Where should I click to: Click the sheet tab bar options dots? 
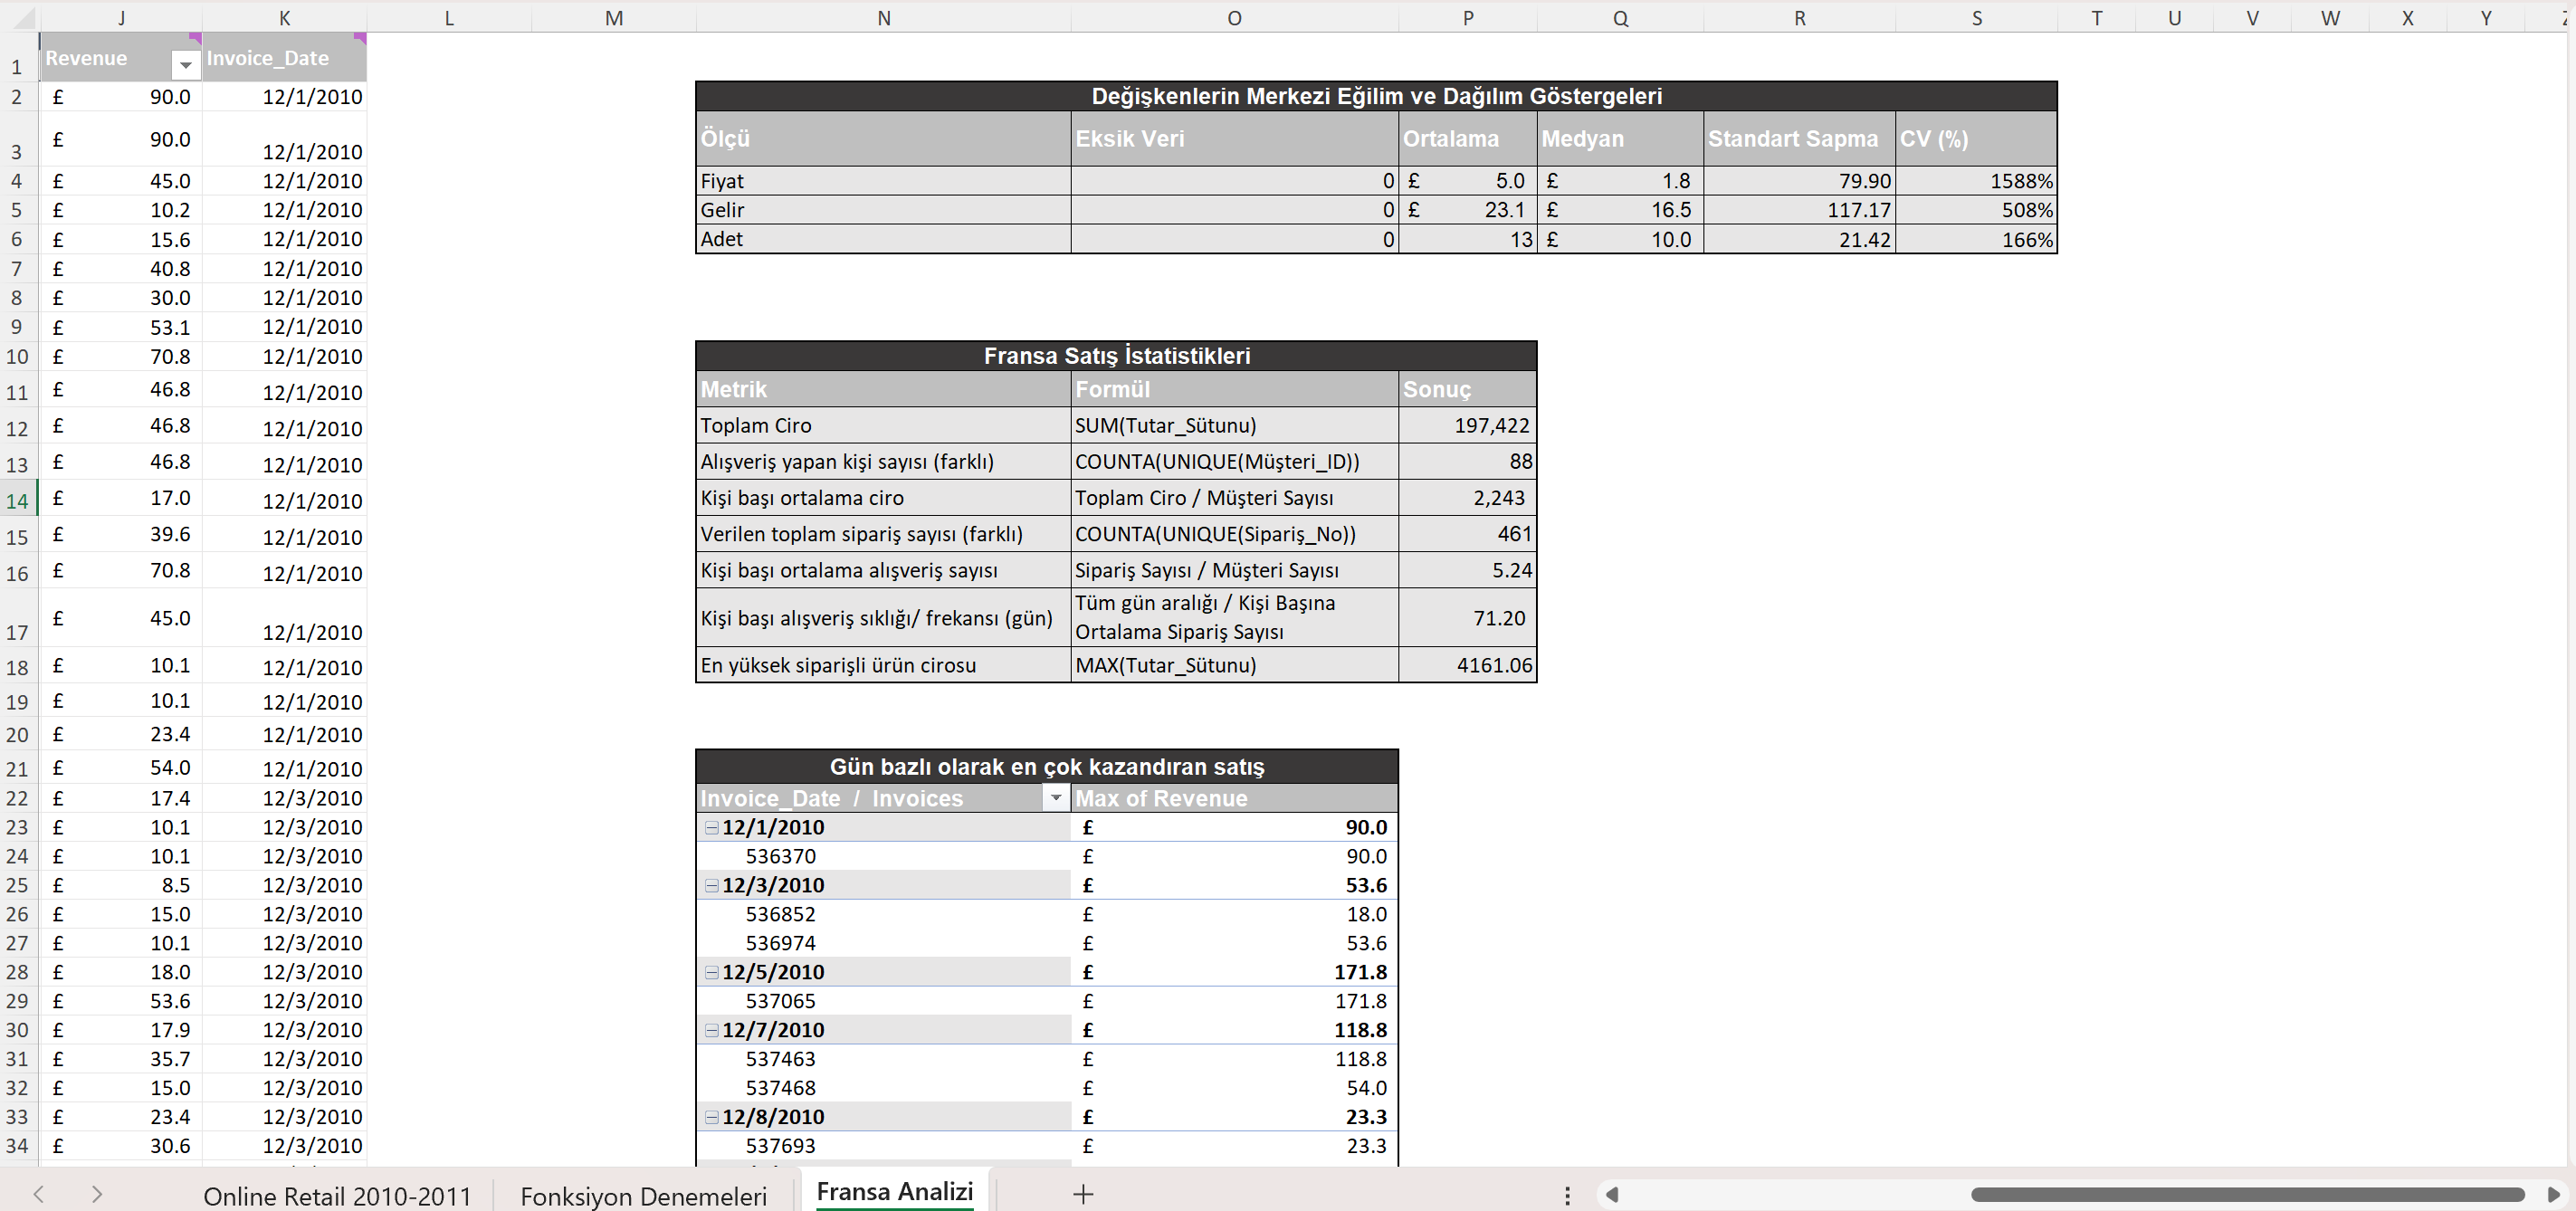[1567, 1195]
